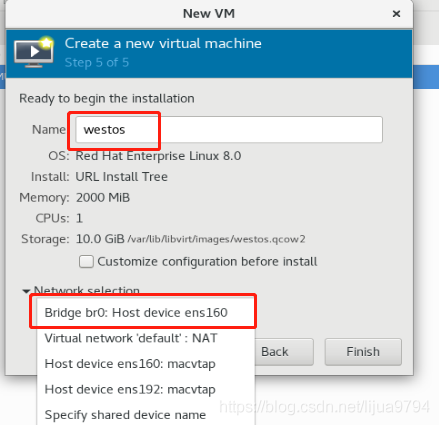Focus the Name field containing westos
Viewport: 439px width, 425px height.
pyautogui.click(x=229, y=129)
